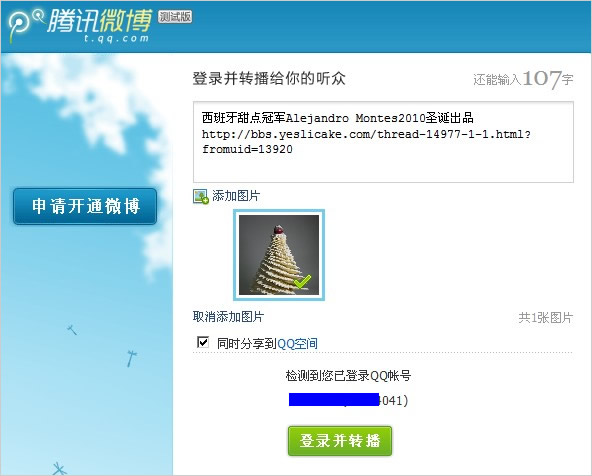Image resolution: width=592 pixels, height=476 pixels.
Task: Click the t.qq.com text under the logo
Action: pyautogui.click(x=116, y=38)
